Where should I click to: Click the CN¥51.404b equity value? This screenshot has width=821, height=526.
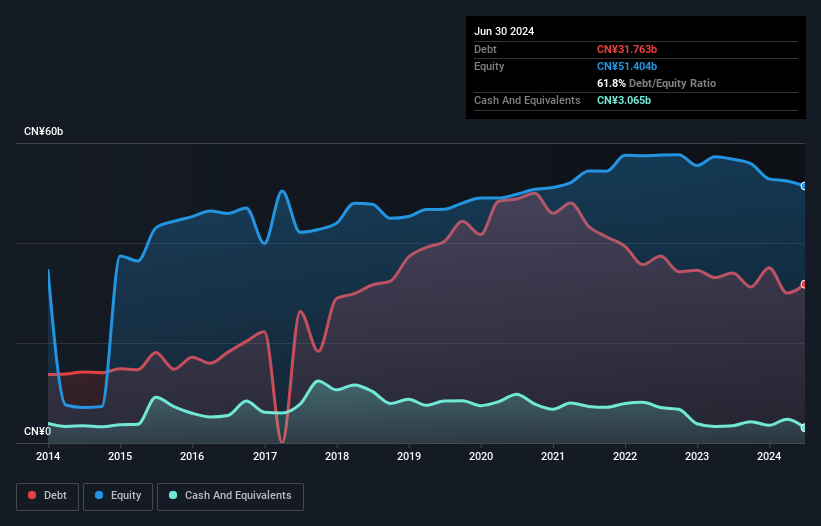pos(627,66)
